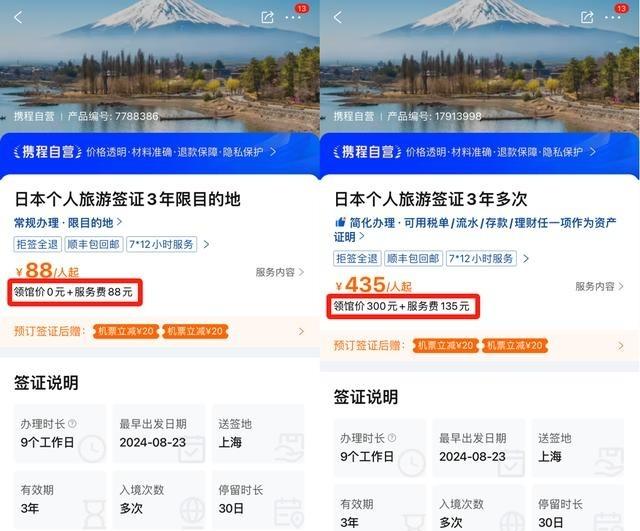
Task: Expand coupon row arrow on right page
Action: click(x=620, y=346)
